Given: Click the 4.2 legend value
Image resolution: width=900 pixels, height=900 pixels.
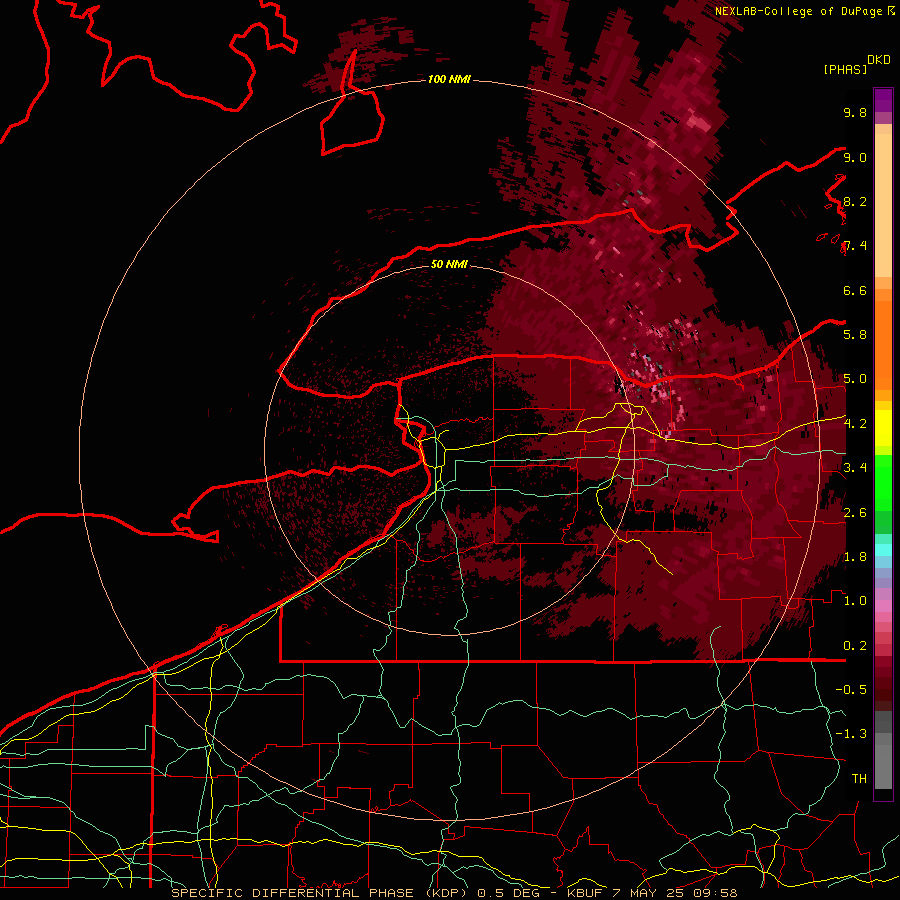Looking at the screenshot, I should [x=855, y=424].
